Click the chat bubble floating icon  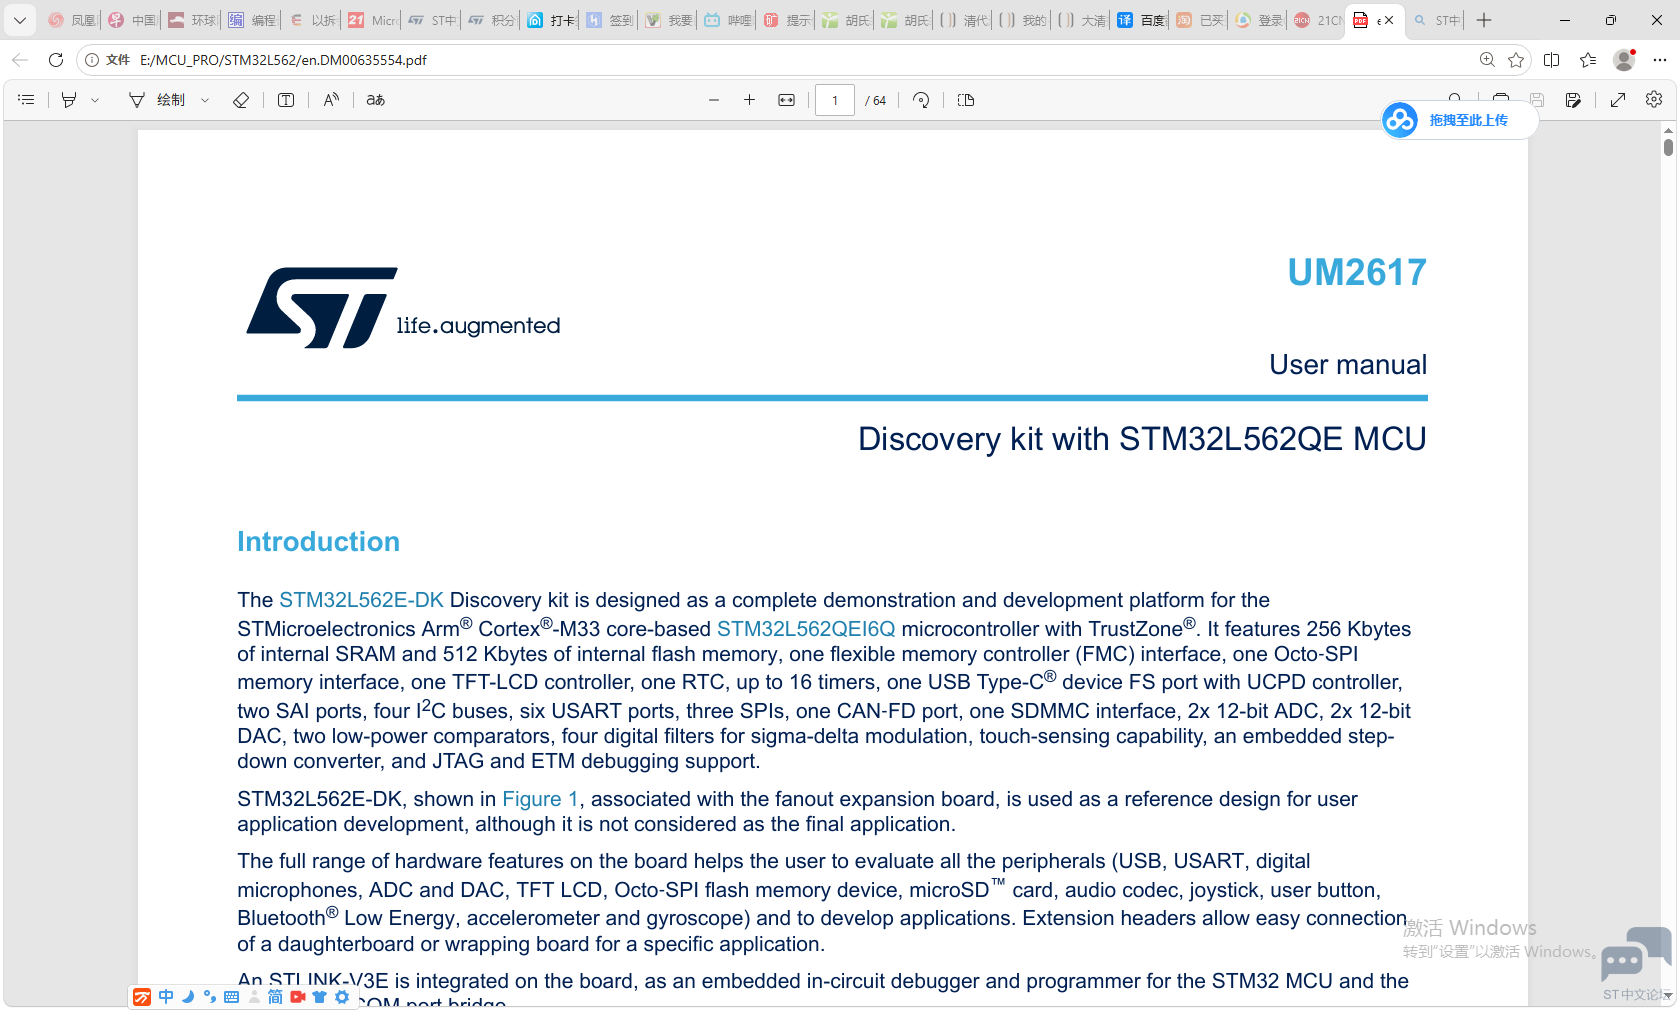click(1634, 954)
